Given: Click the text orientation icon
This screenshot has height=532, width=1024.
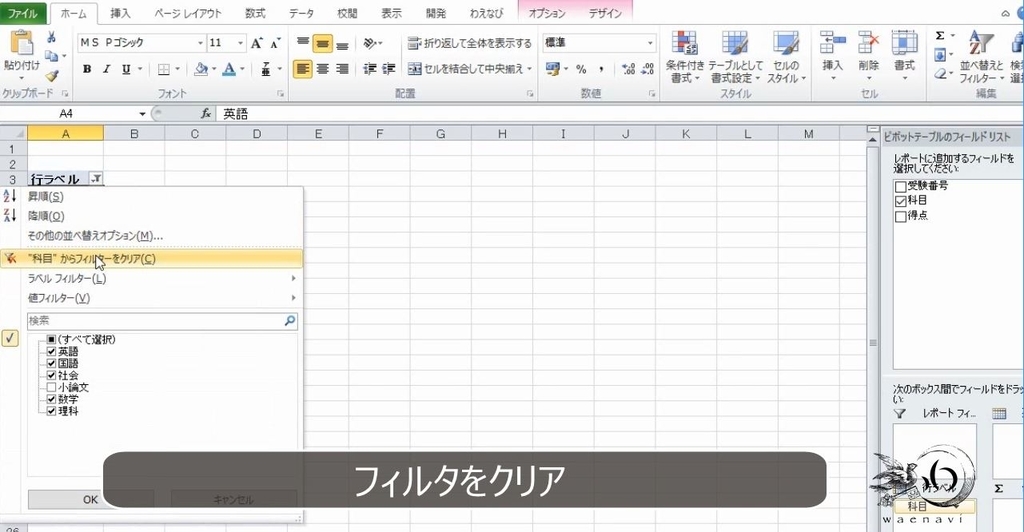Looking at the screenshot, I should tap(370, 43).
